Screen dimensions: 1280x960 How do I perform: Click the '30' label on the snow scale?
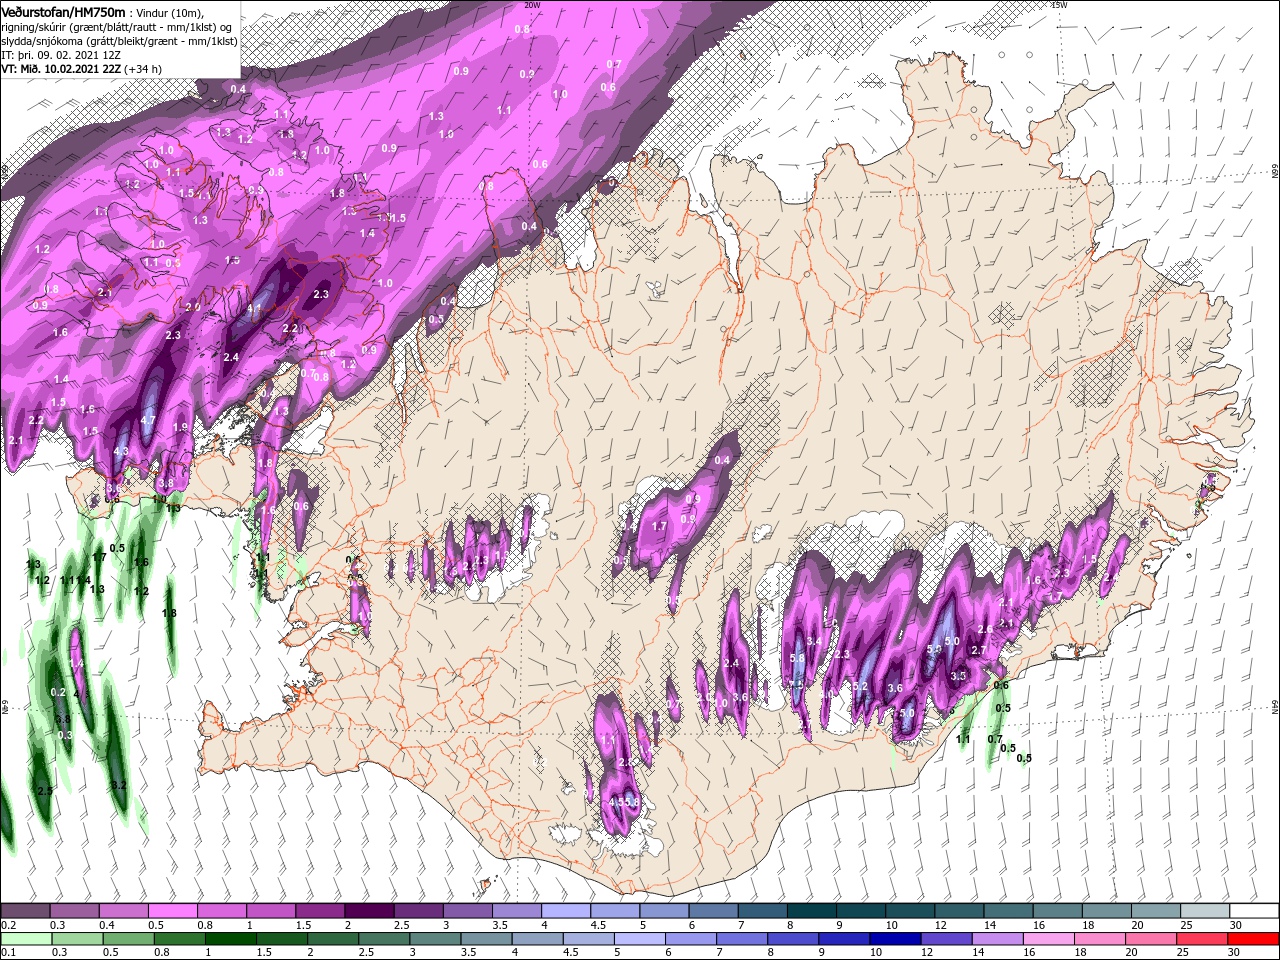click(x=1236, y=925)
